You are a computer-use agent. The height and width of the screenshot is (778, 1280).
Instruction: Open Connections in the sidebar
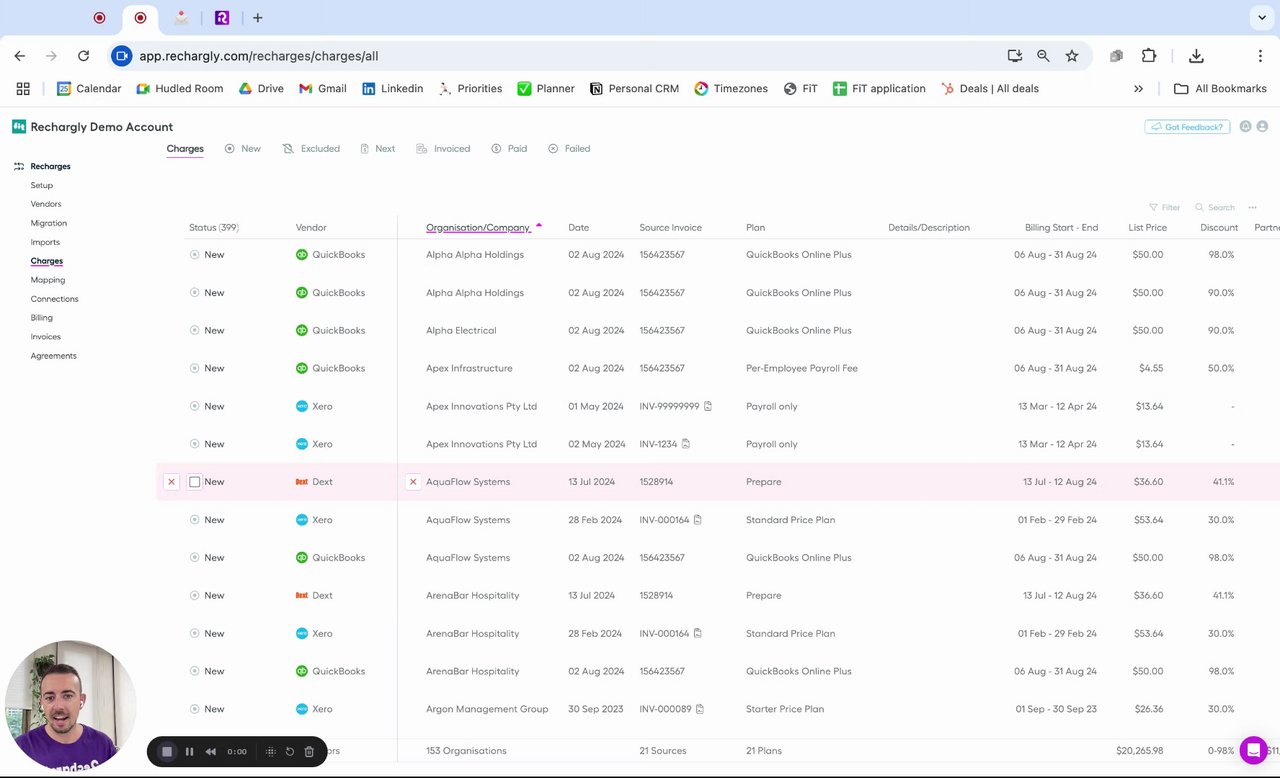coord(54,299)
